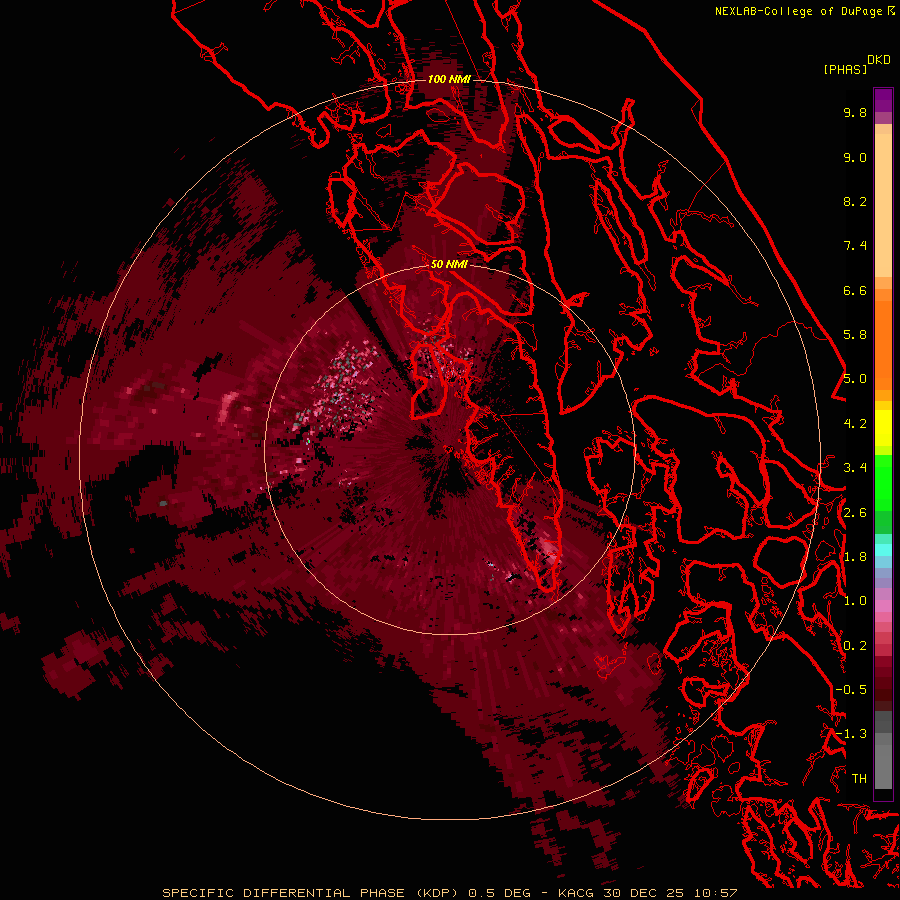Click the 5.8 scale value
The width and height of the screenshot is (900, 900).
click(x=855, y=335)
